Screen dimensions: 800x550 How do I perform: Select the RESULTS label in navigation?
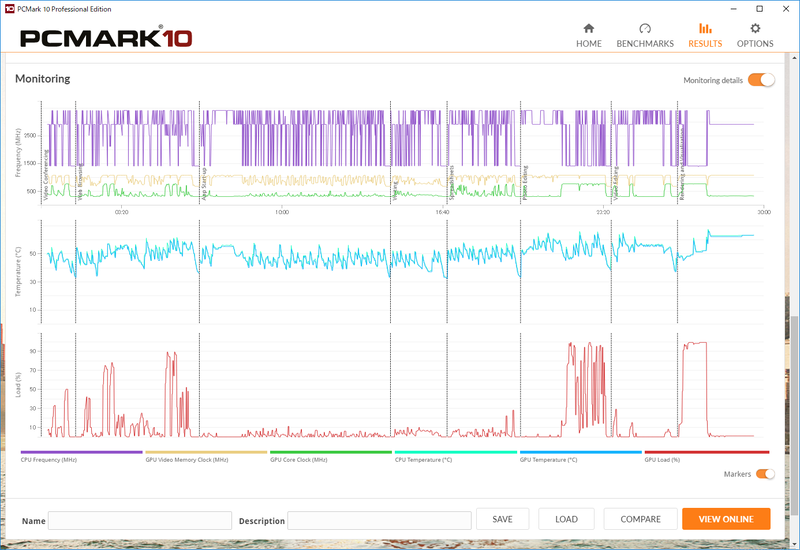coord(705,44)
